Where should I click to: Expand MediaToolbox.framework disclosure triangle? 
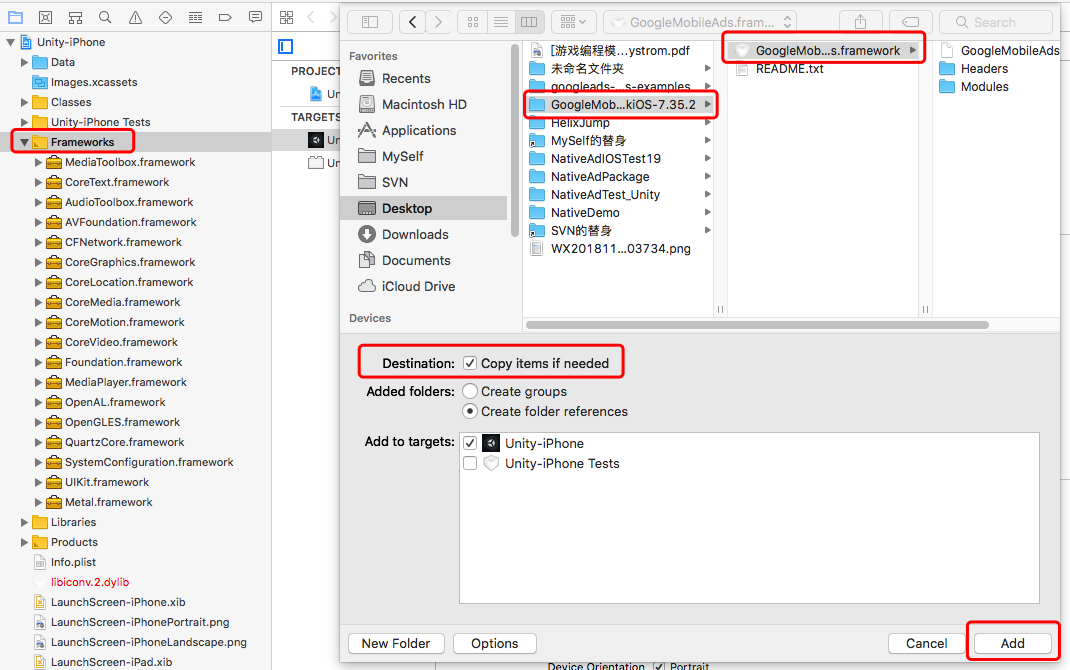38,162
